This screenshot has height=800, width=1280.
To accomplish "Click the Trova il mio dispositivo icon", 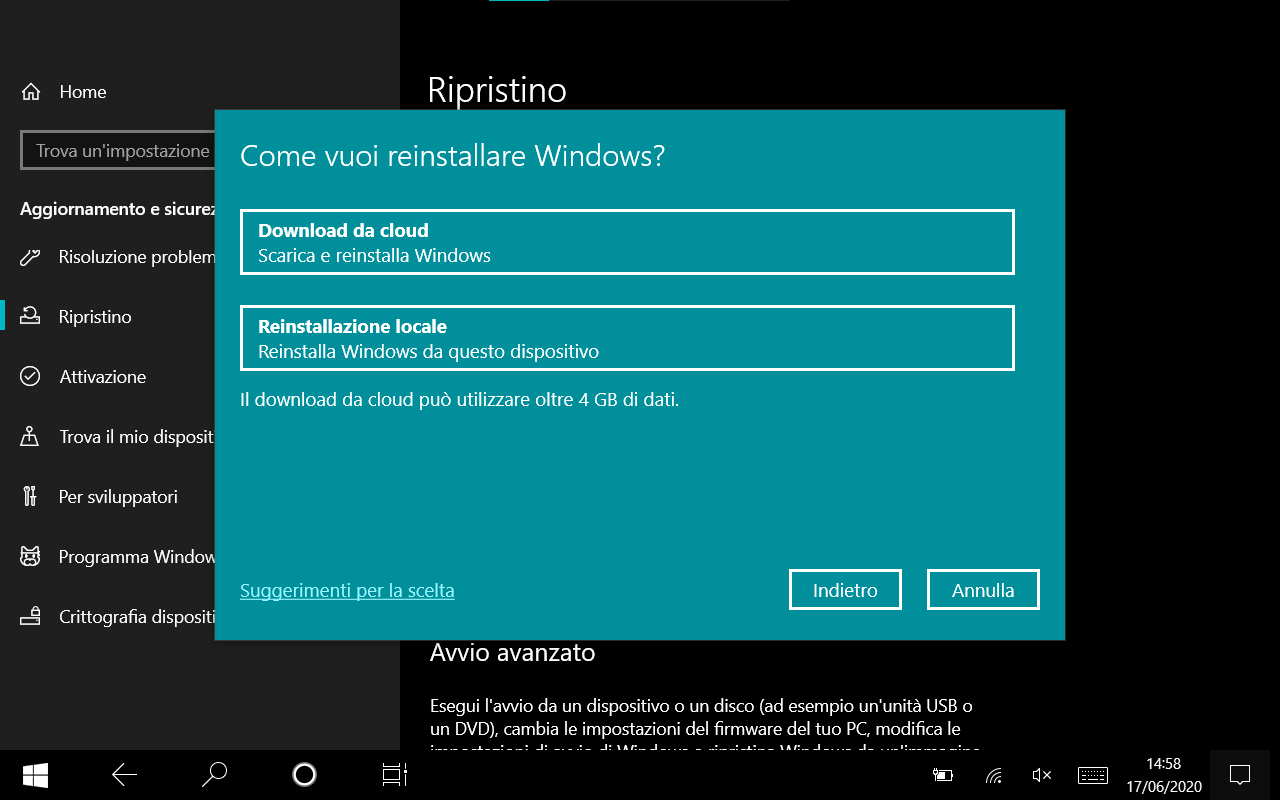I will tap(30, 437).
